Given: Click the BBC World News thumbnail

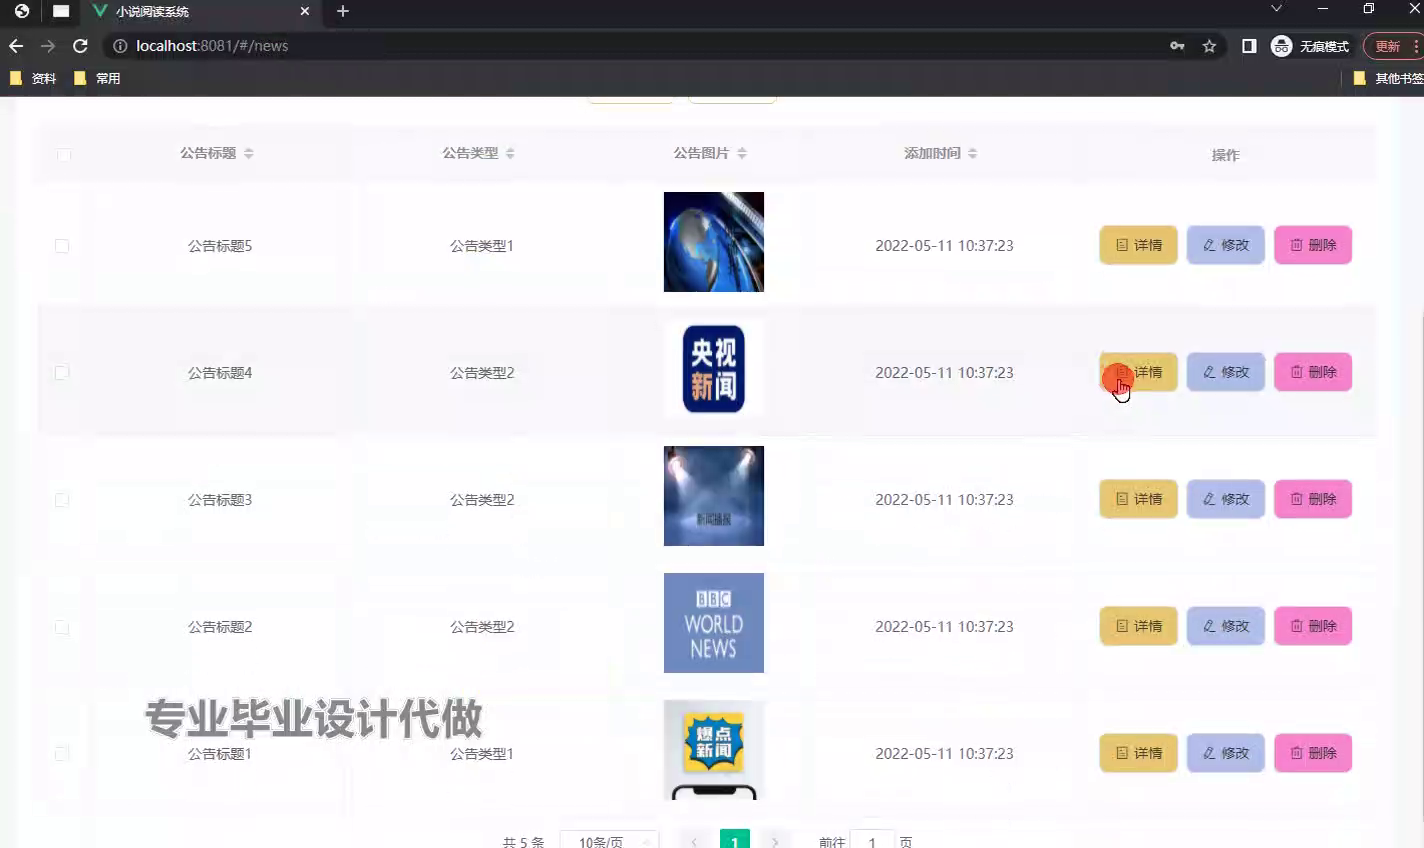Looking at the screenshot, I should pos(714,623).
